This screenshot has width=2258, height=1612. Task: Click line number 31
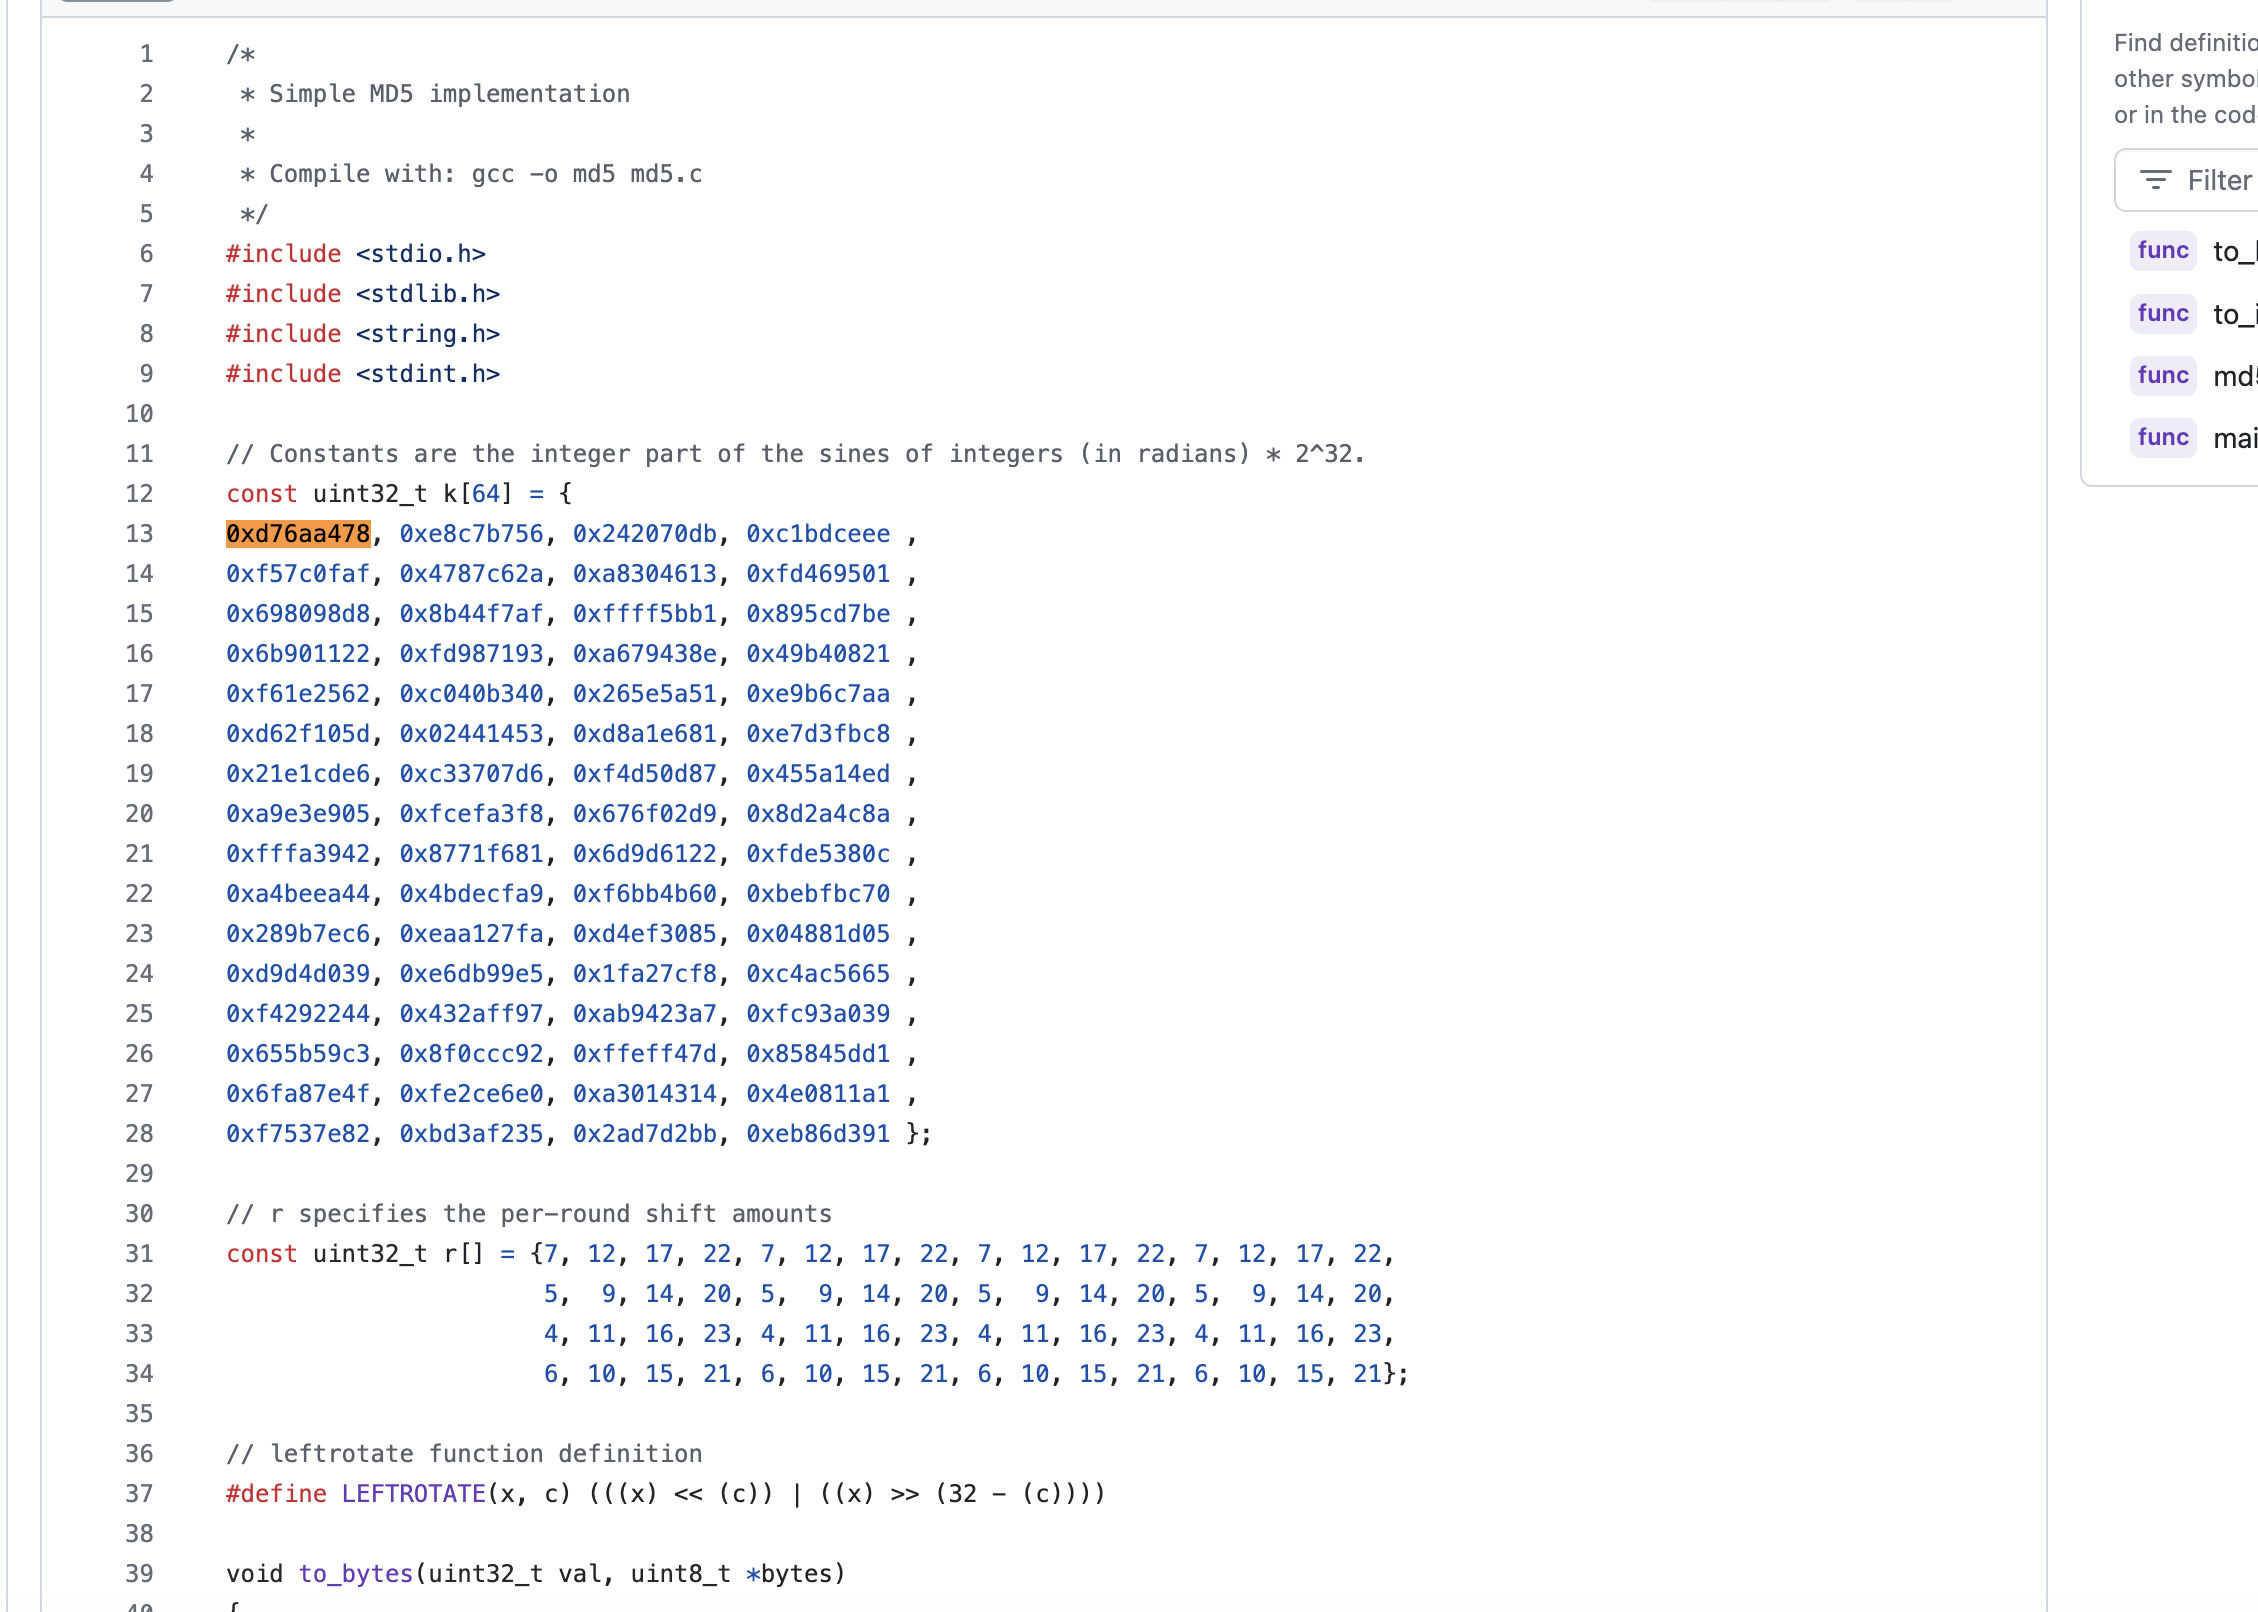click(x=139, y=1254)
